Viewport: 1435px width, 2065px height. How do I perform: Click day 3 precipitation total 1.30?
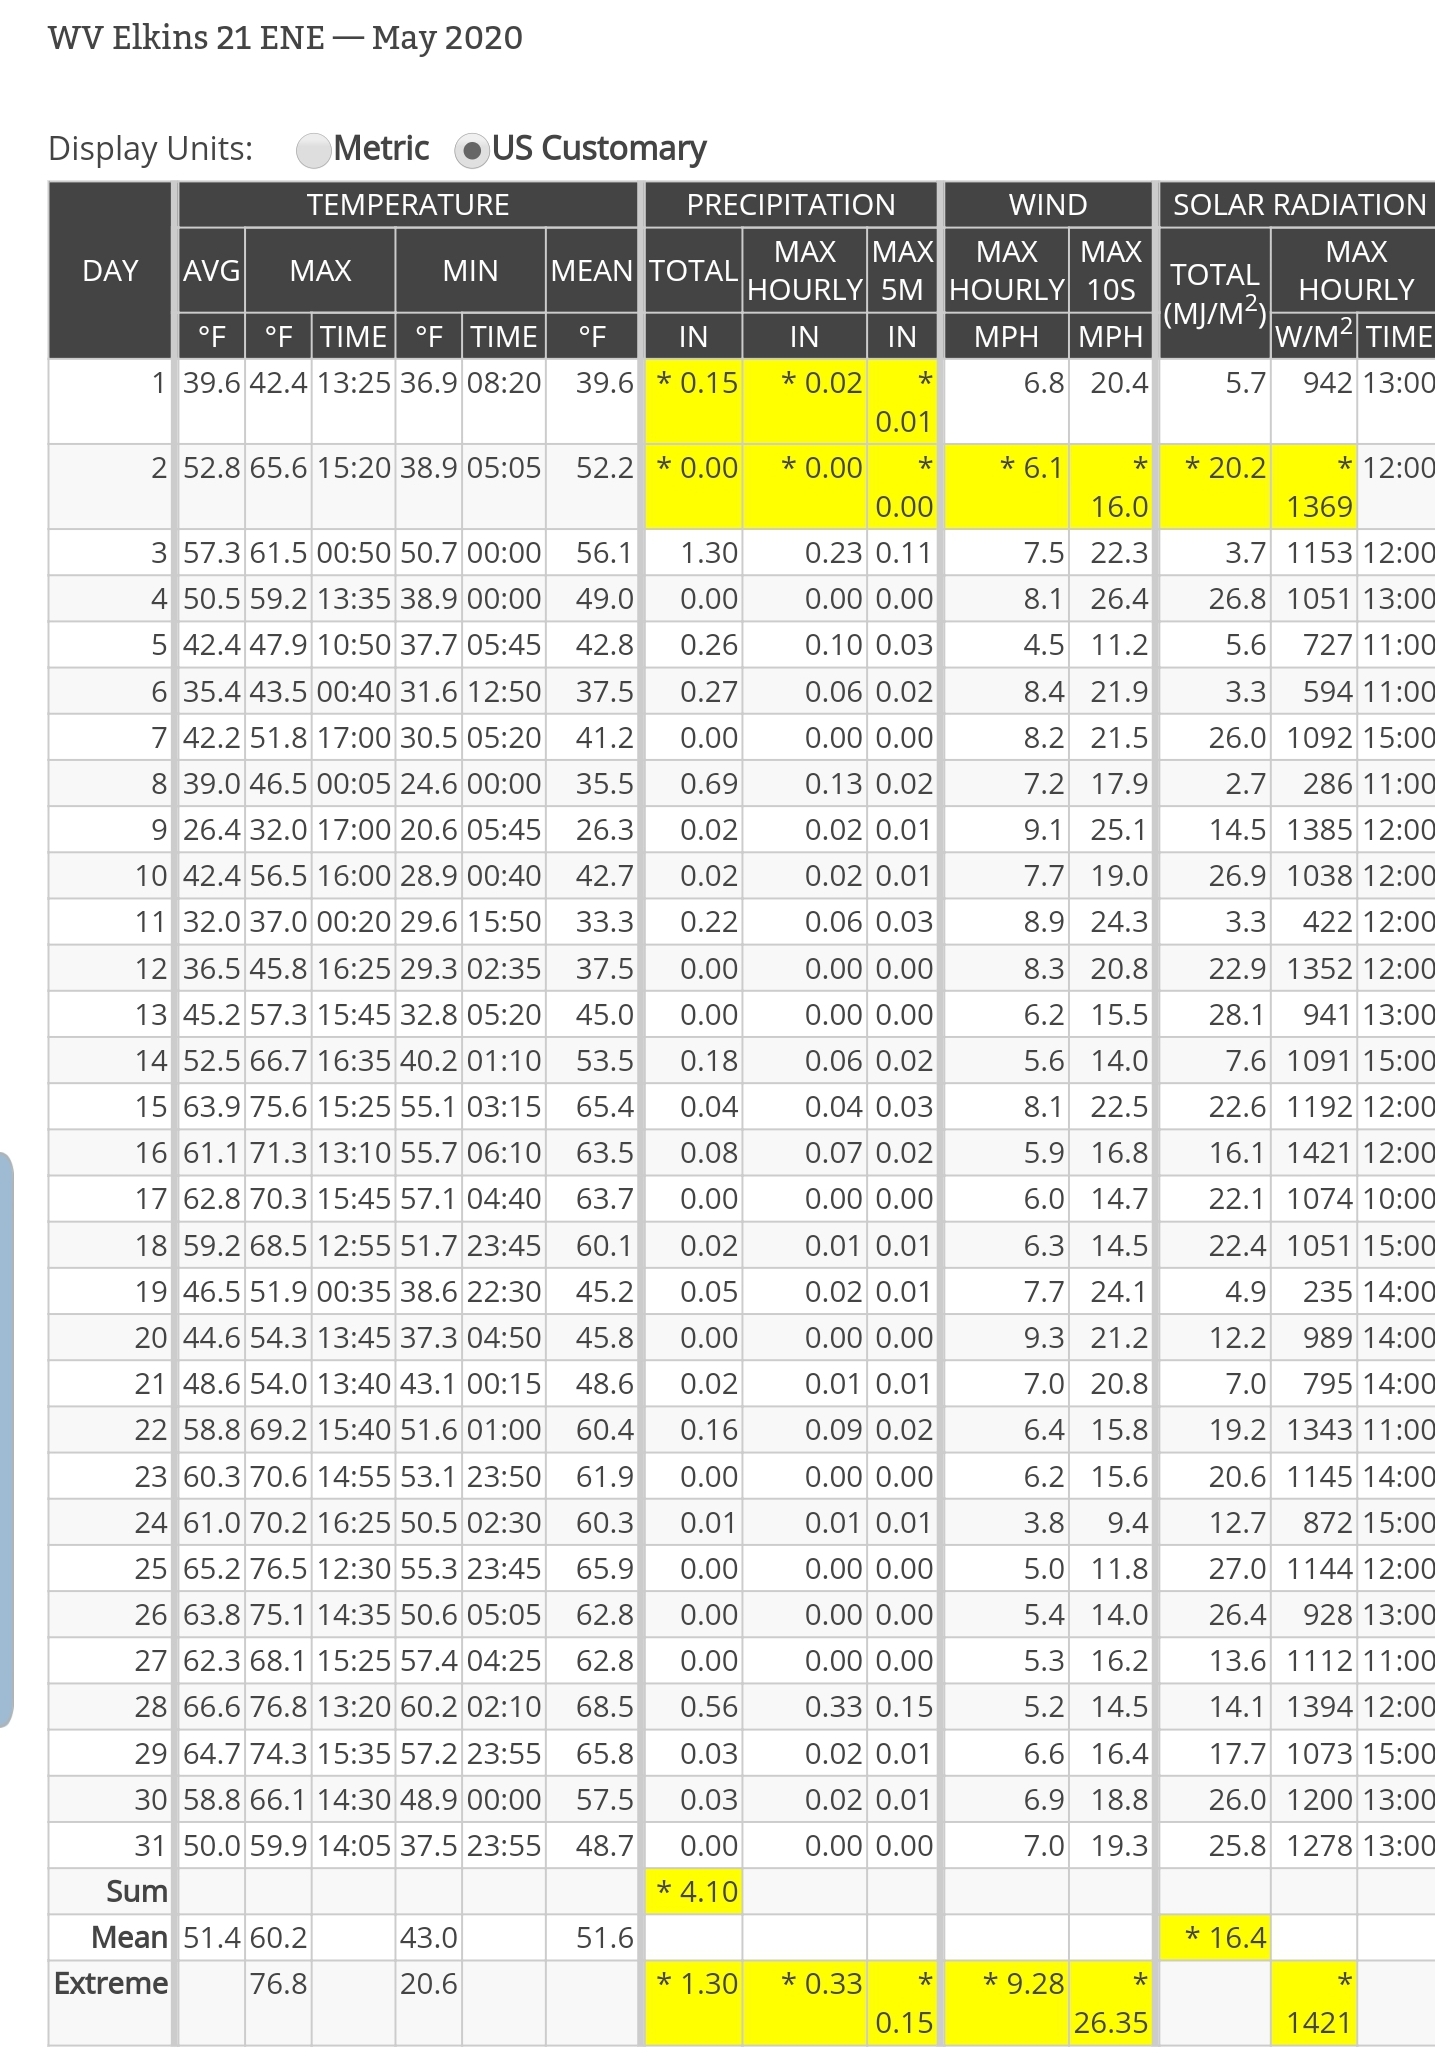click(708, 553)
